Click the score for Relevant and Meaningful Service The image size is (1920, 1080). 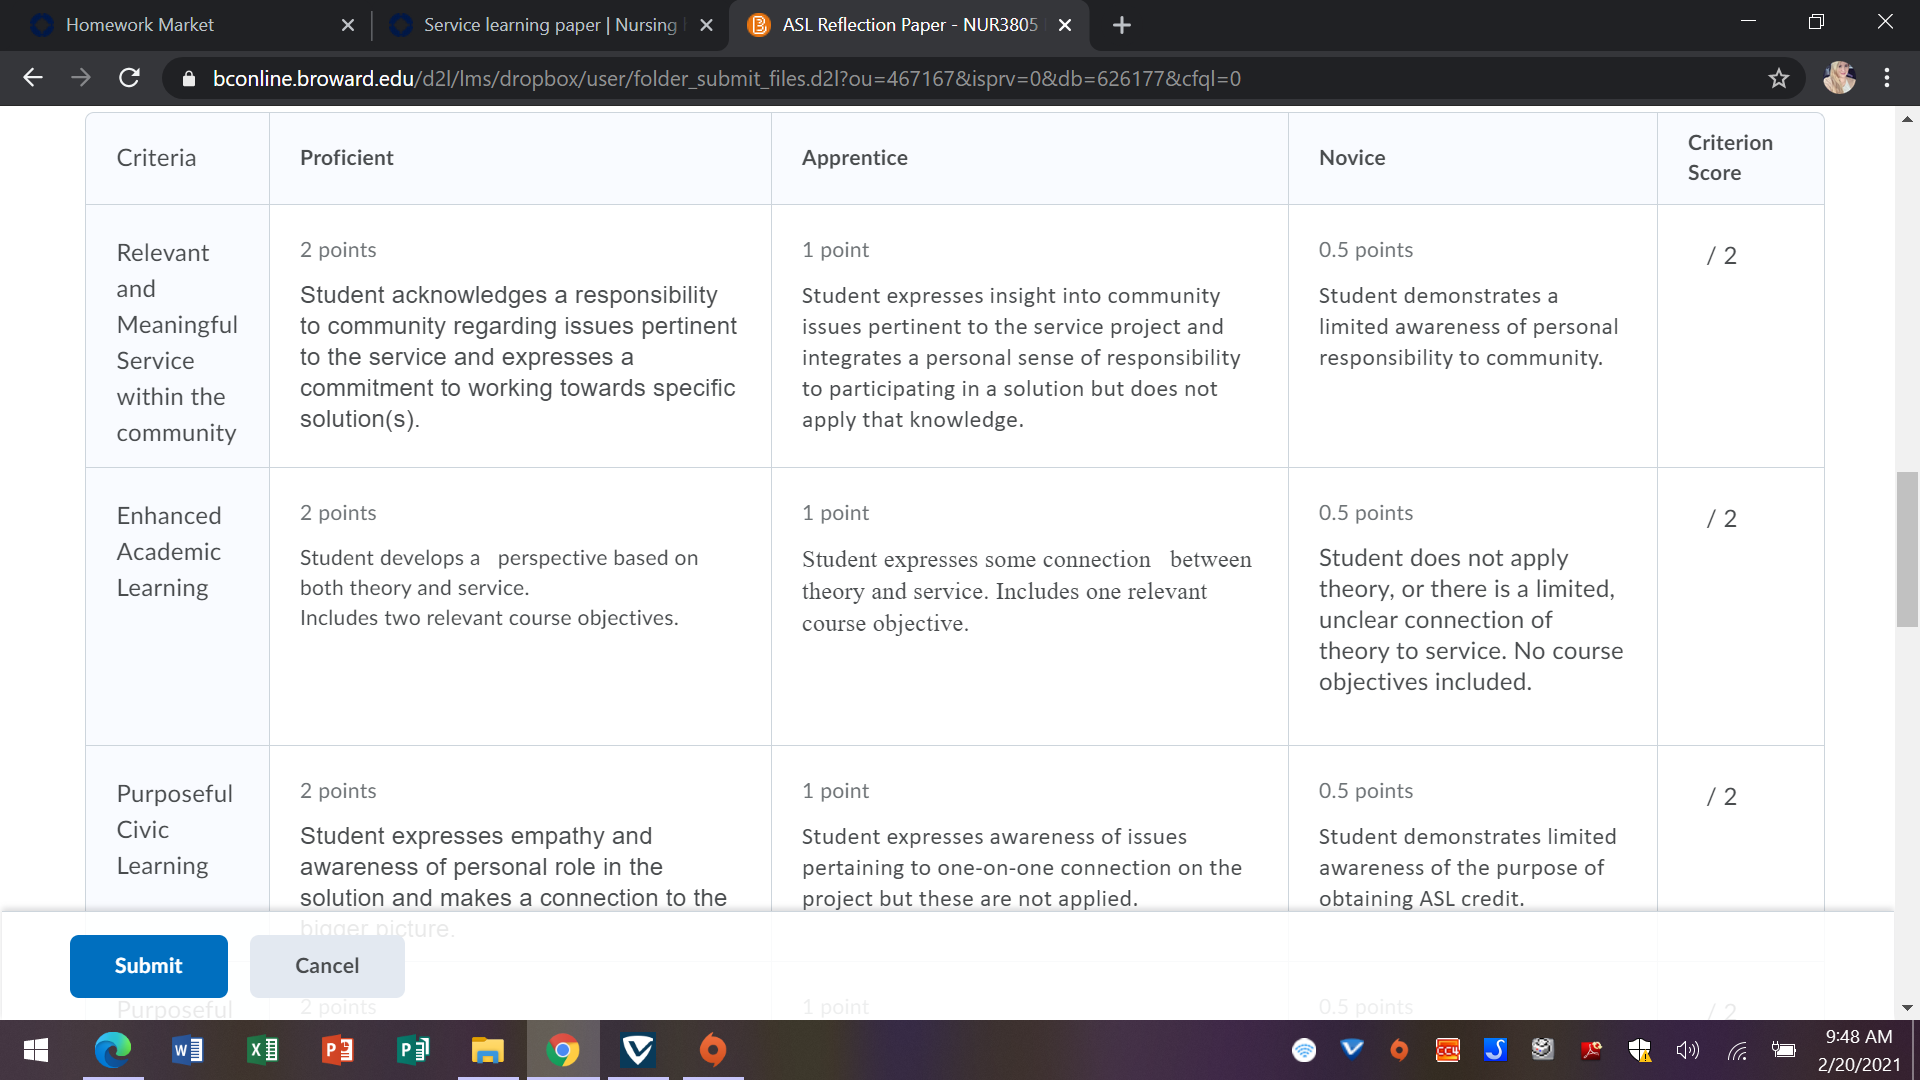coord(1721,256)
